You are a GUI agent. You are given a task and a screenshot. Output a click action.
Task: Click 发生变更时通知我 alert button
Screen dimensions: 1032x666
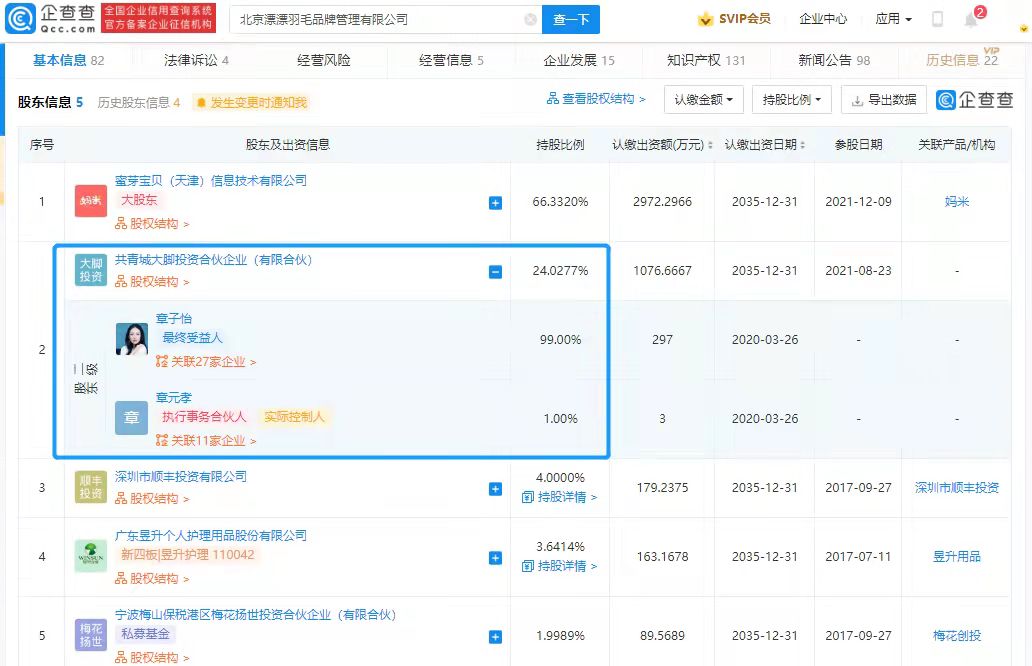(251, 103)
